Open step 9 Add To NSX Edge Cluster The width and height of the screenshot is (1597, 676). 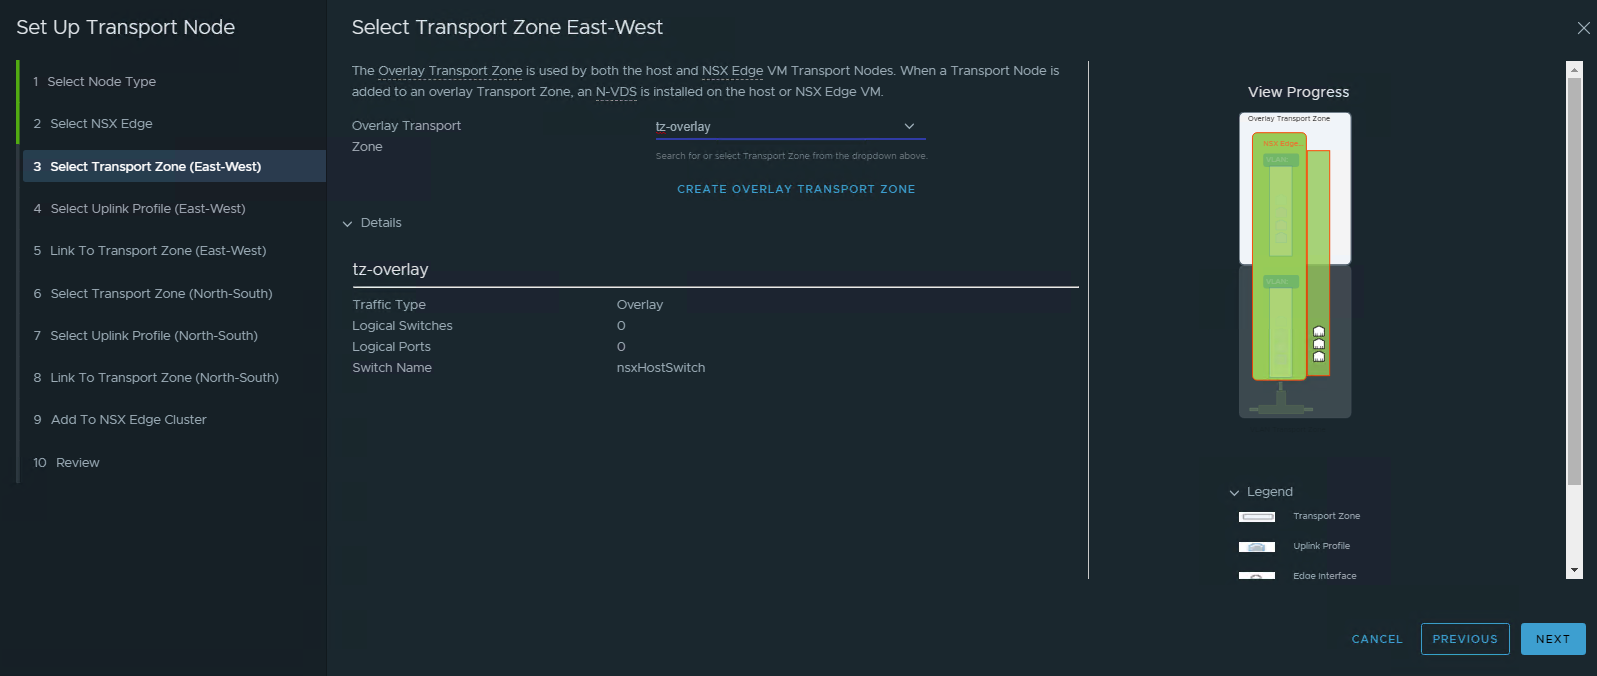tap(120, 420)
